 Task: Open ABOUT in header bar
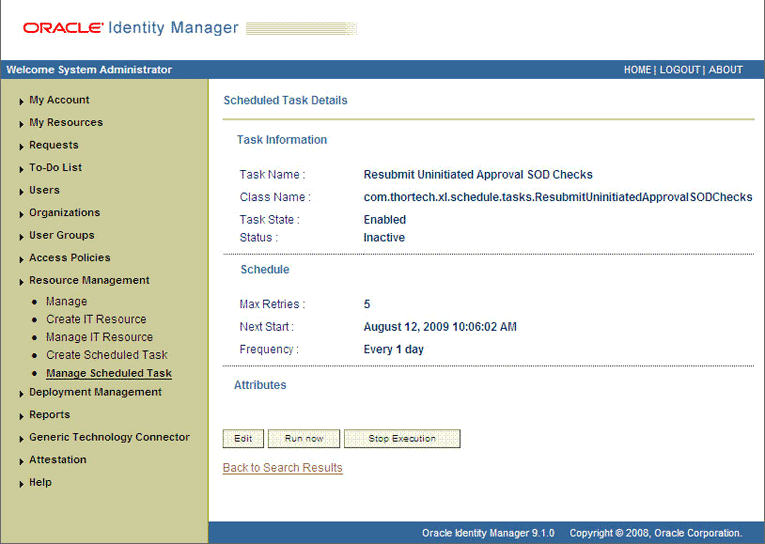[725, 70]
